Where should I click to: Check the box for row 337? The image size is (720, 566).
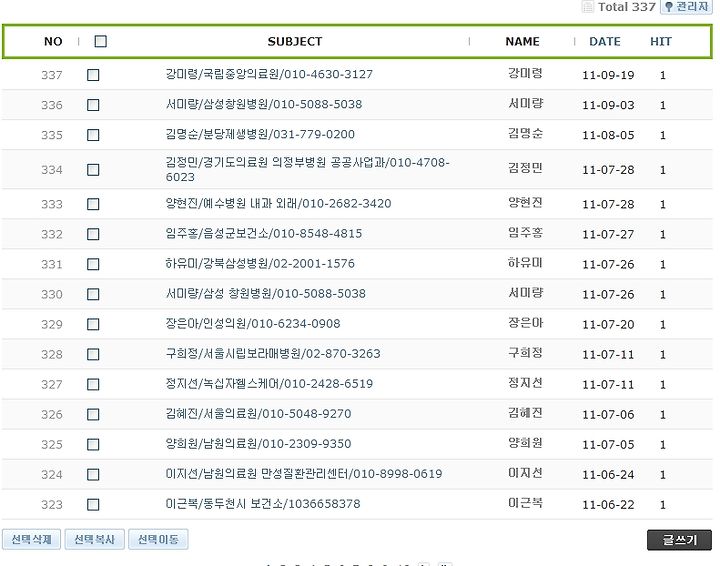pyautogui.click(x=93, y=75)
